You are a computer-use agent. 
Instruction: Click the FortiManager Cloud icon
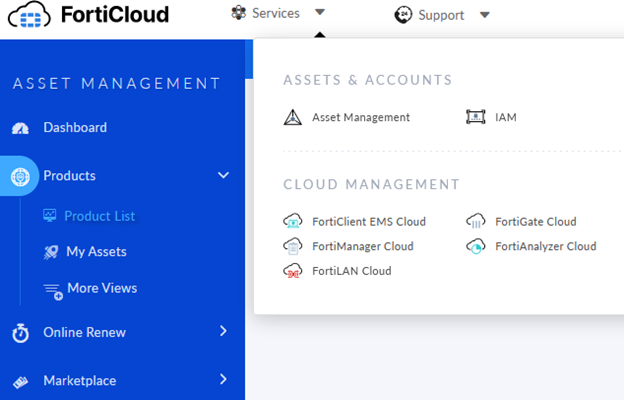coord(292,246)
